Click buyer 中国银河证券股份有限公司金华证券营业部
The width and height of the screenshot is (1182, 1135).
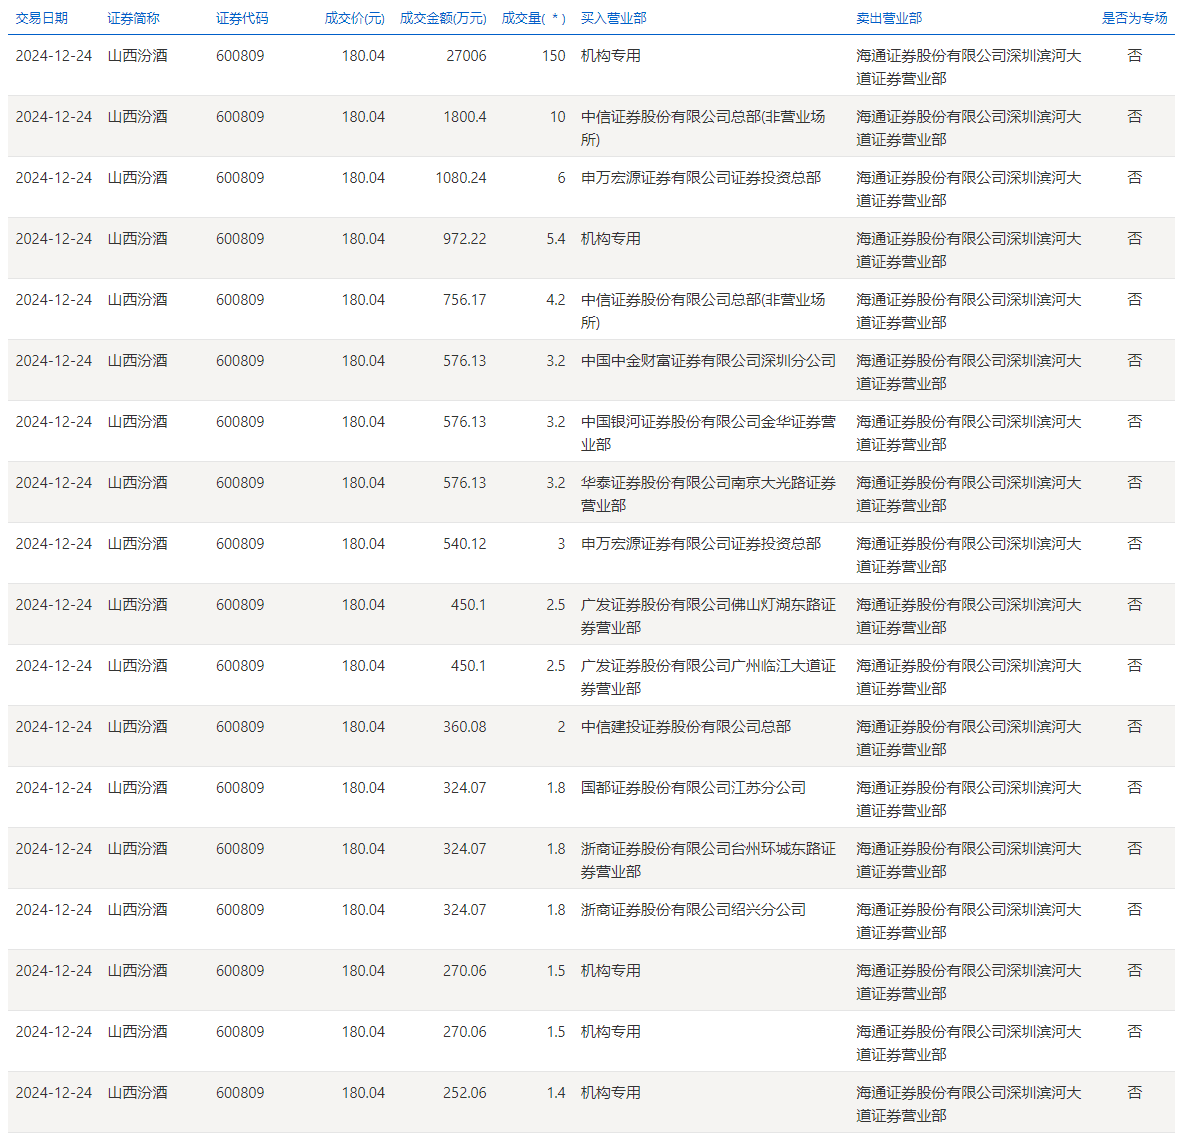(708, 433)
